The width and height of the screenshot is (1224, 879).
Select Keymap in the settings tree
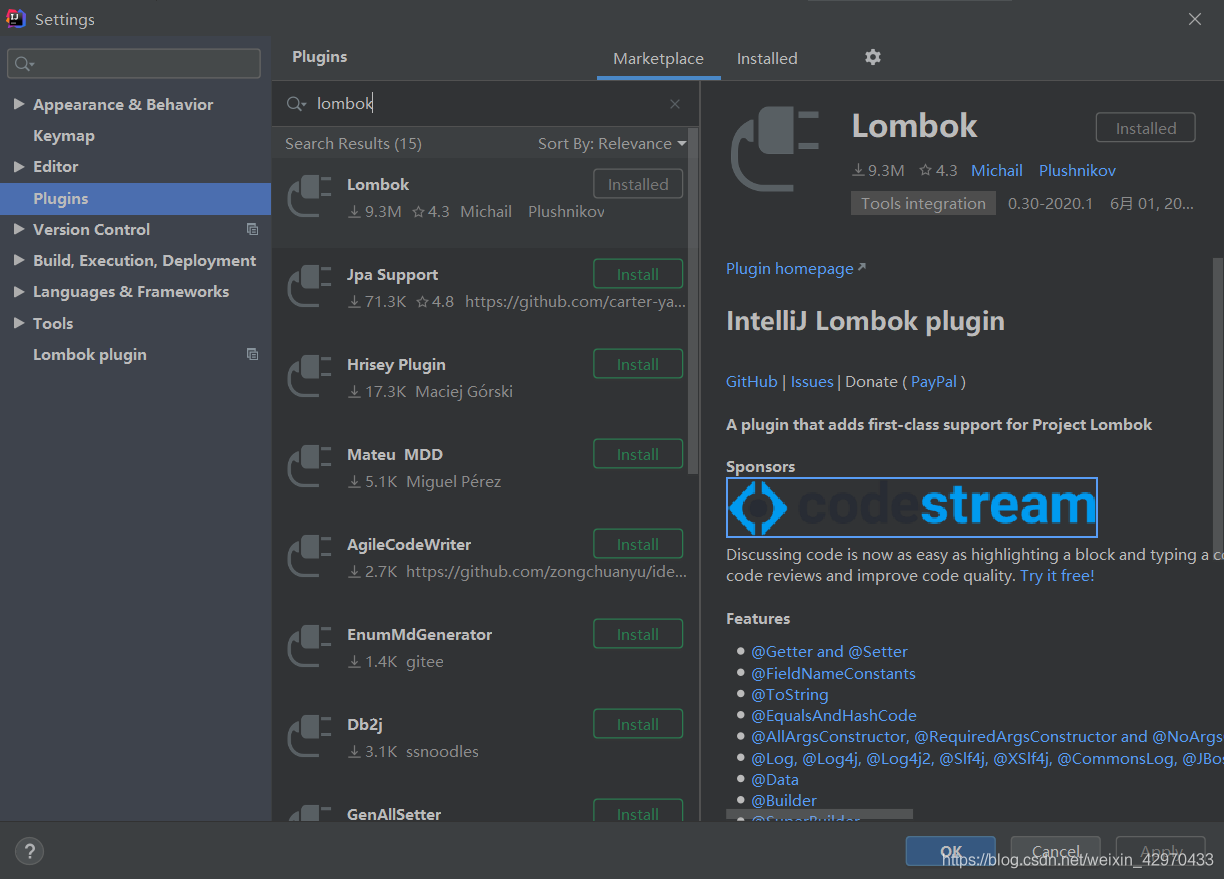point(64,136)
